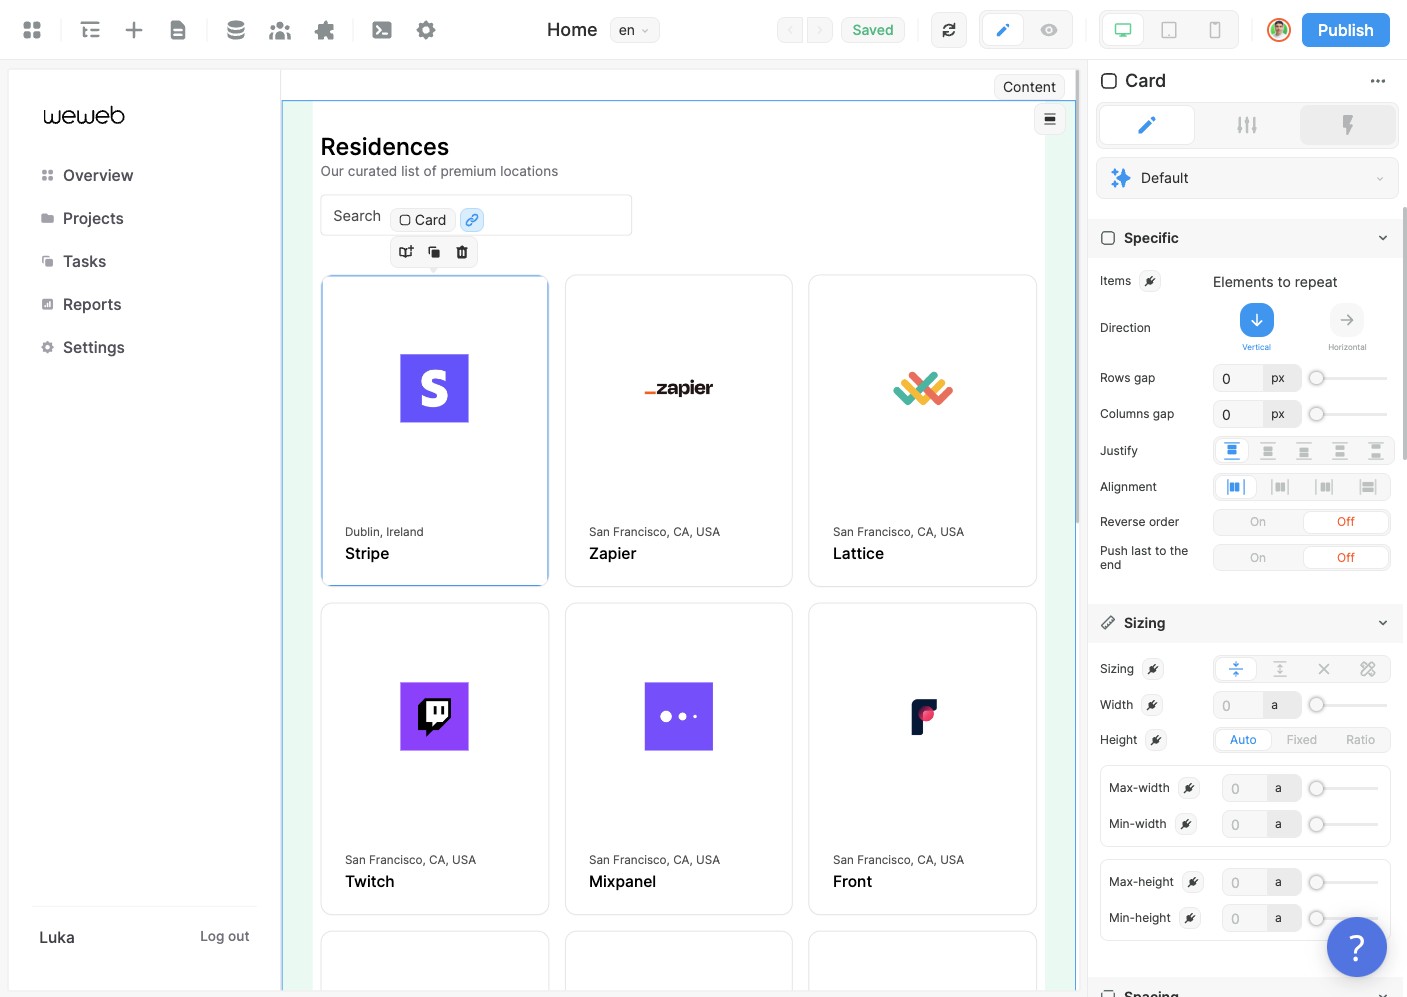Open the sliders settings tab
The image size is (1407, 997).
tap(1247, 125)
